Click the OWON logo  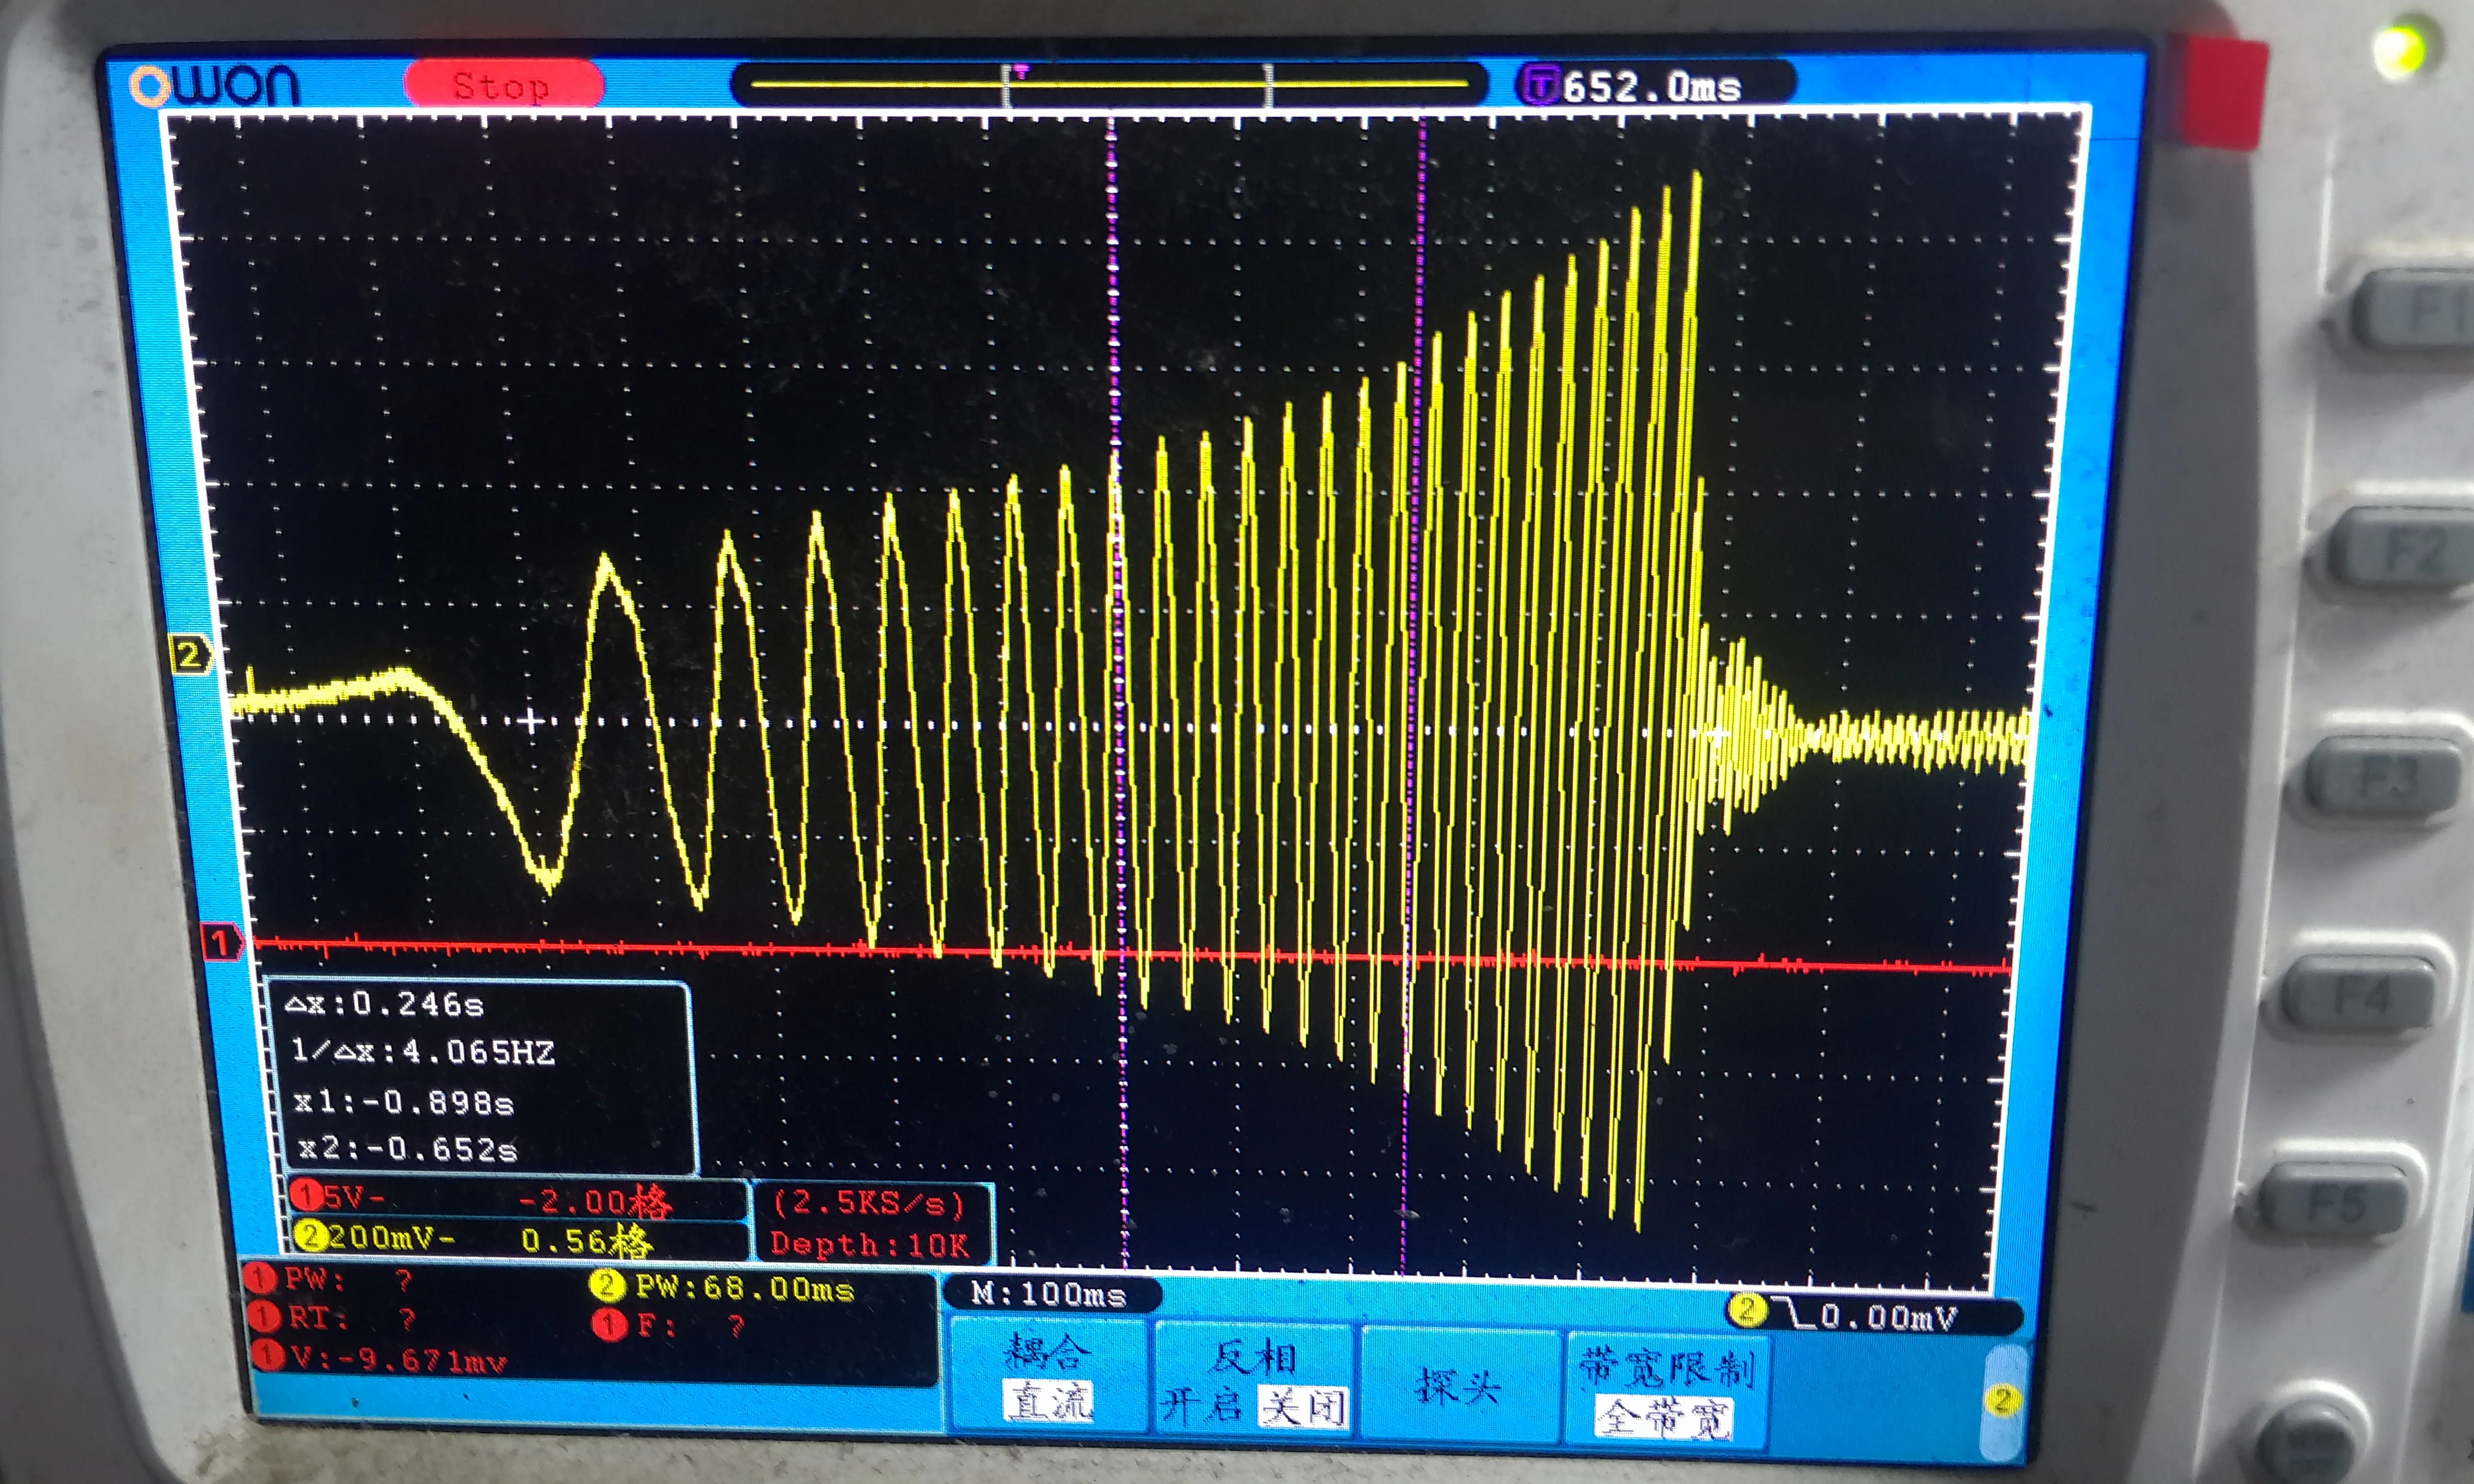point(215,86)
